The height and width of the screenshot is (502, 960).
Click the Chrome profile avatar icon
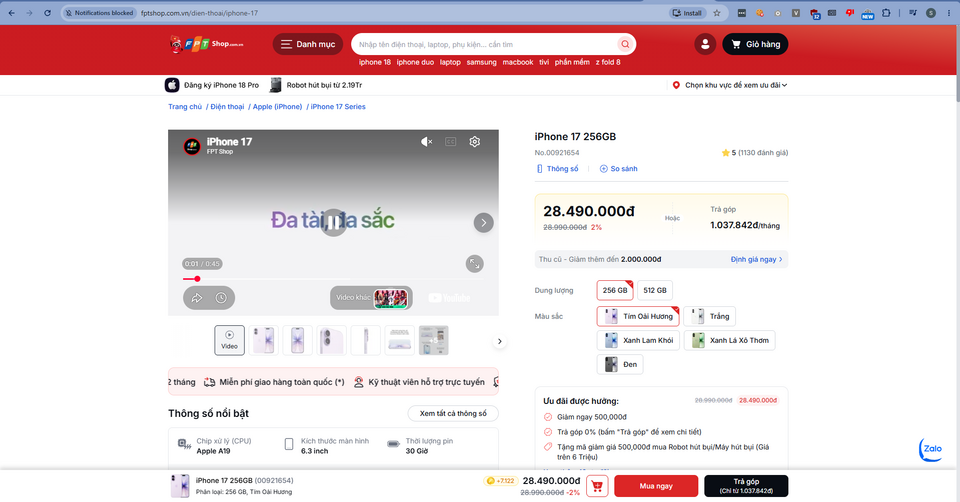point(931,13)
